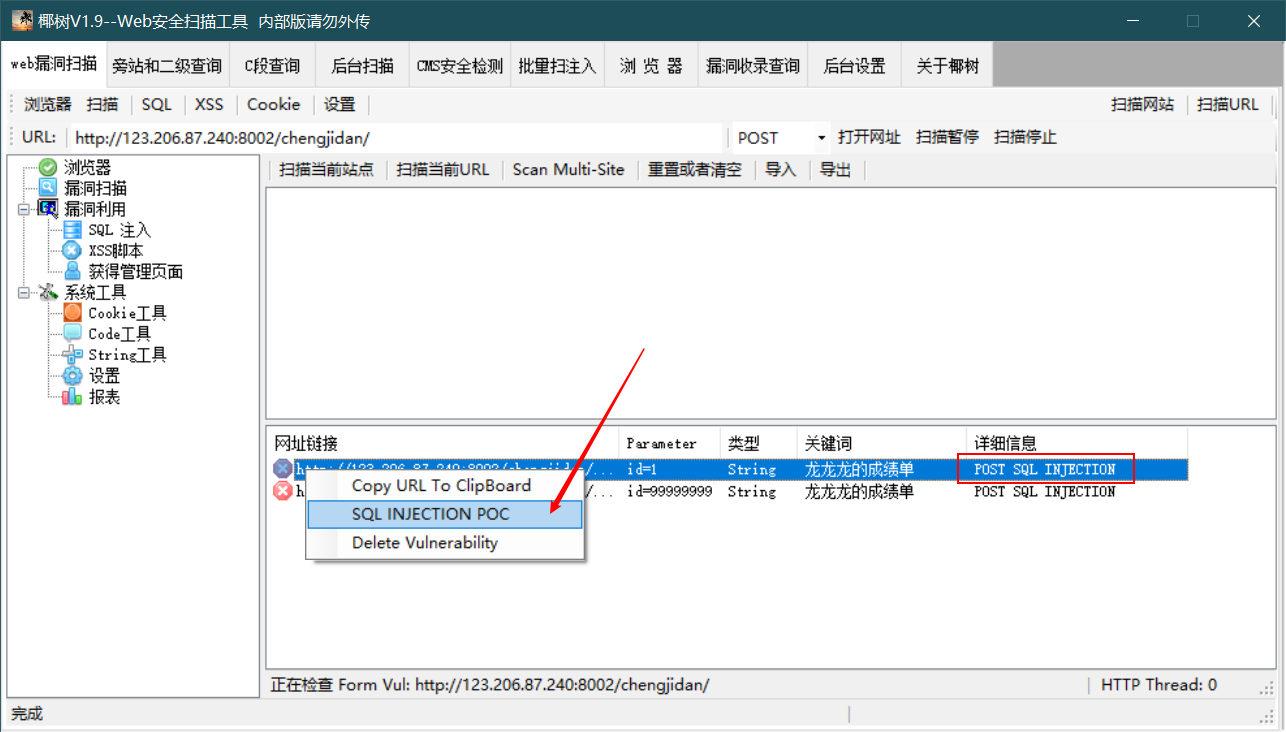Open the CMS安全检测 tab
The image size is (1286, 732).
click(460, 66)
